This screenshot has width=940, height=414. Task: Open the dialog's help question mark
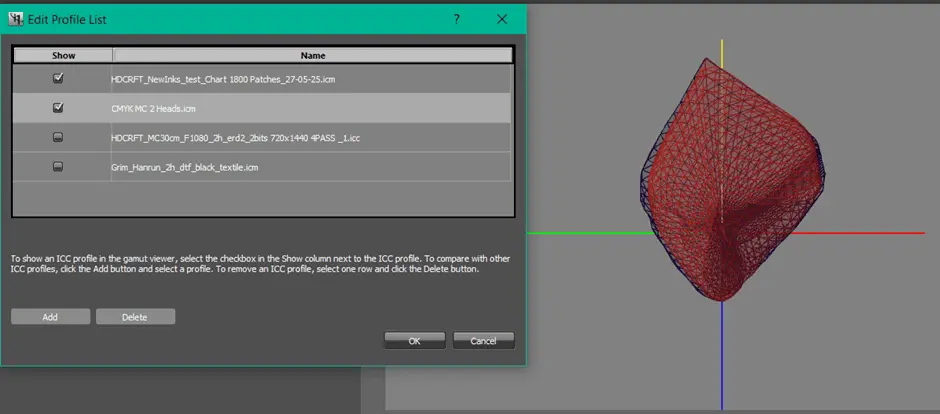[457, 20]
